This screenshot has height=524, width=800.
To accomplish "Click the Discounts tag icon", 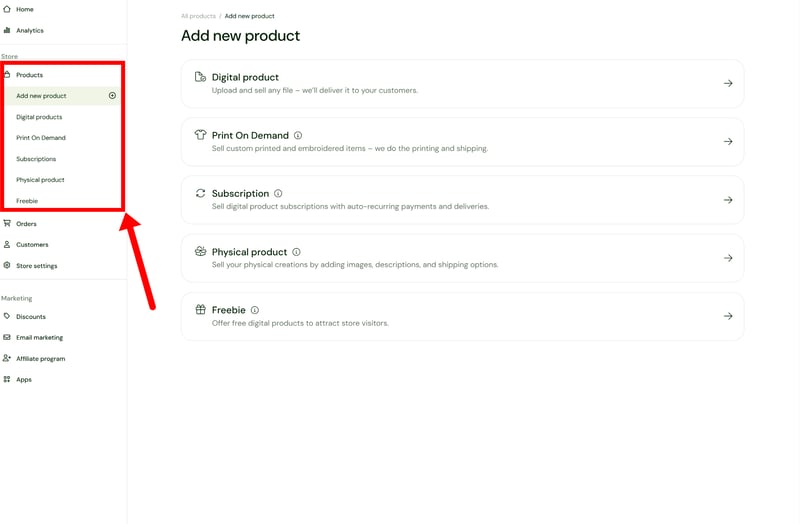I will click(x=7, y=316).
